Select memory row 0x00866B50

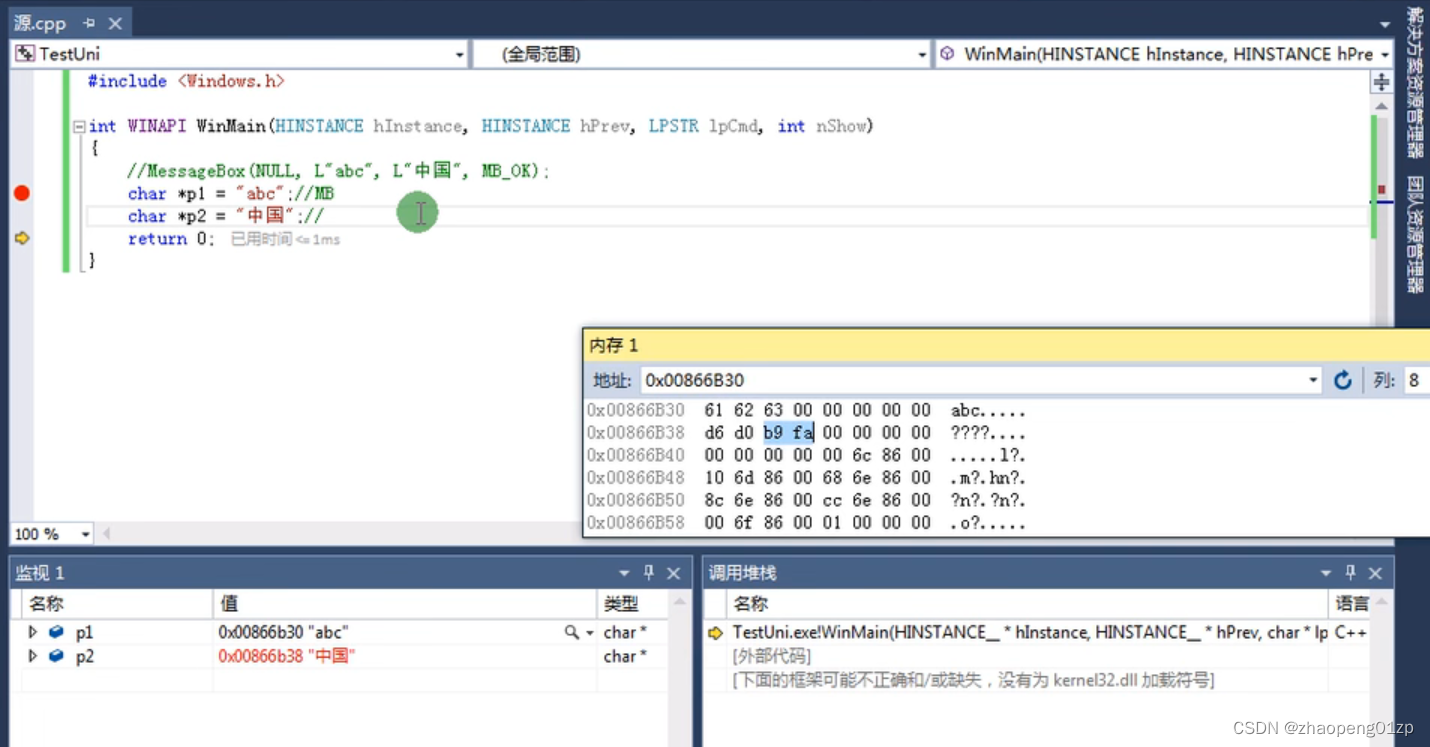pyautogui.click(x=806, y=500)
